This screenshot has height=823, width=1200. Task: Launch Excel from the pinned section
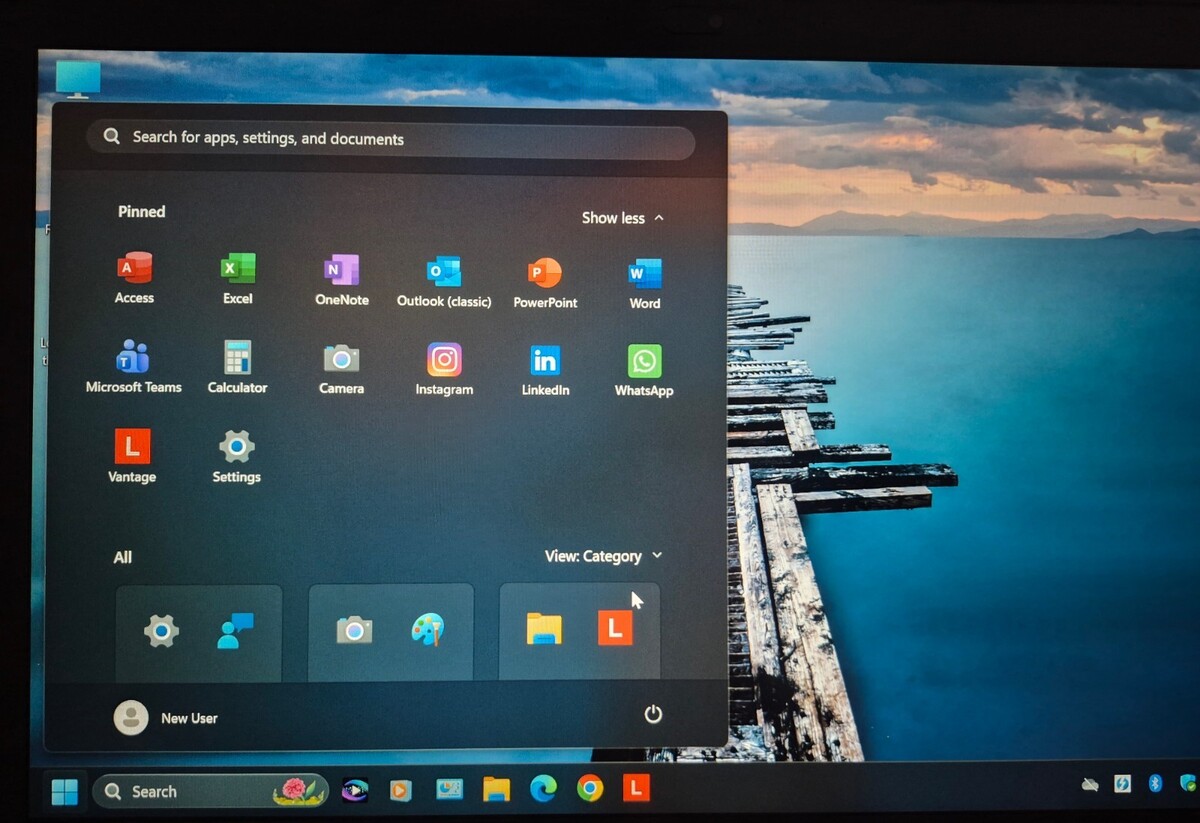coord(238,278)
